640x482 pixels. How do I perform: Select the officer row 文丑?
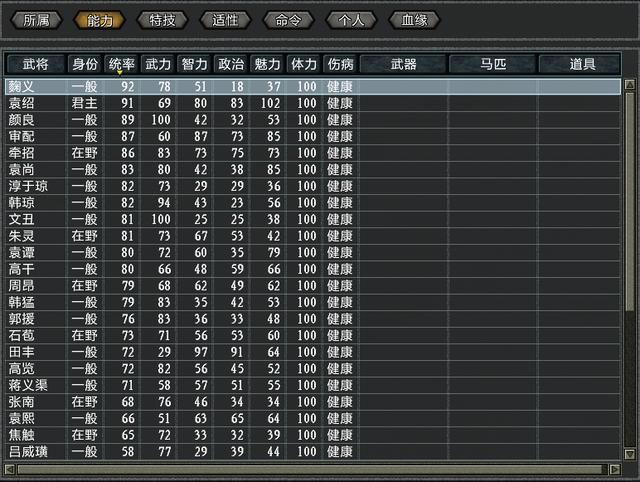coord(313,220)
